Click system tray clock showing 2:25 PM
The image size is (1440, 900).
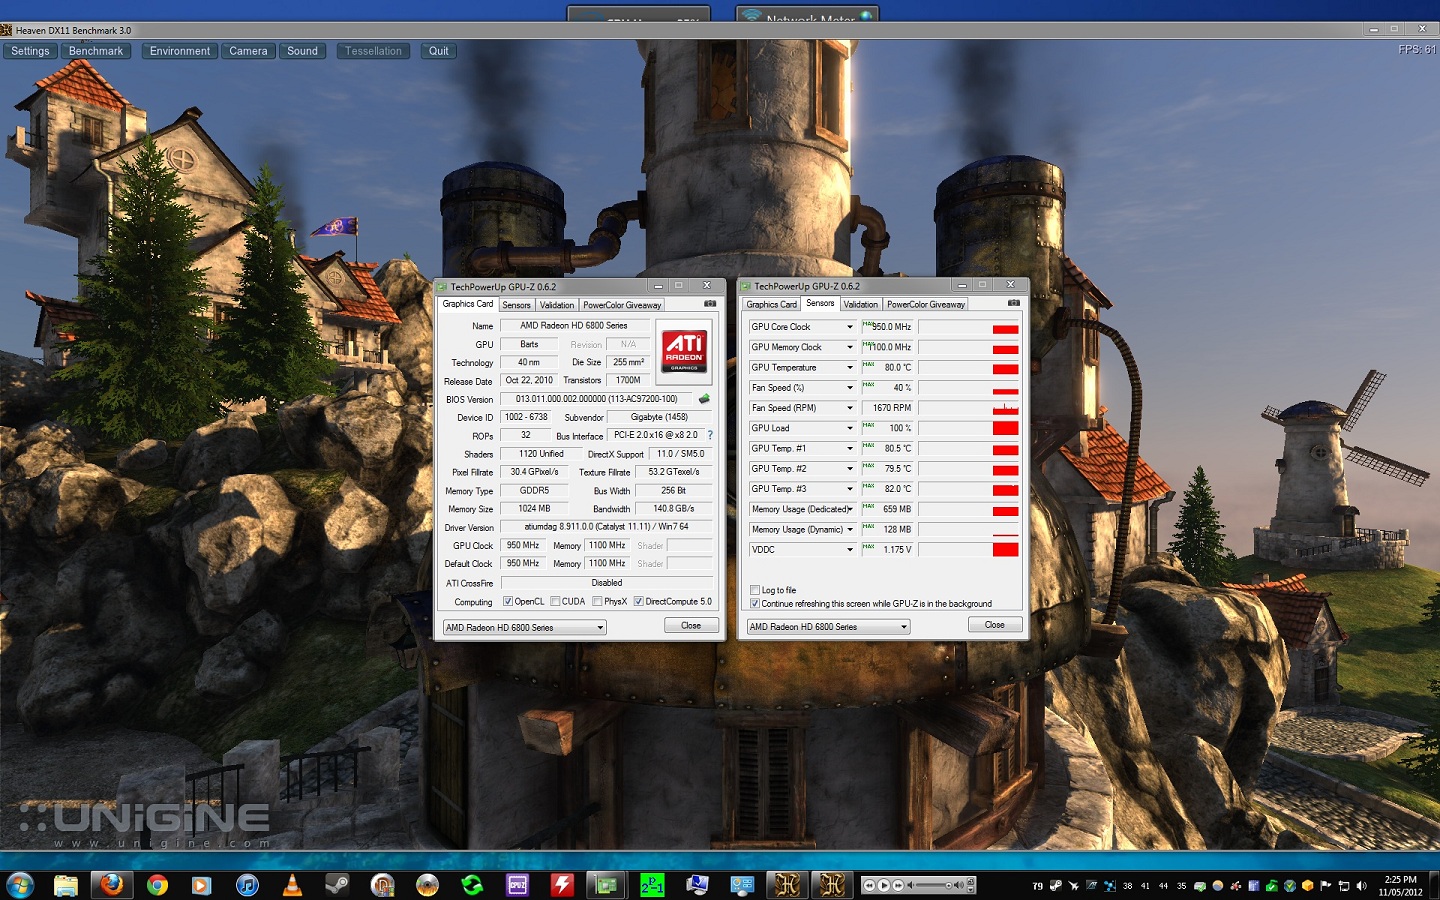1400,886
